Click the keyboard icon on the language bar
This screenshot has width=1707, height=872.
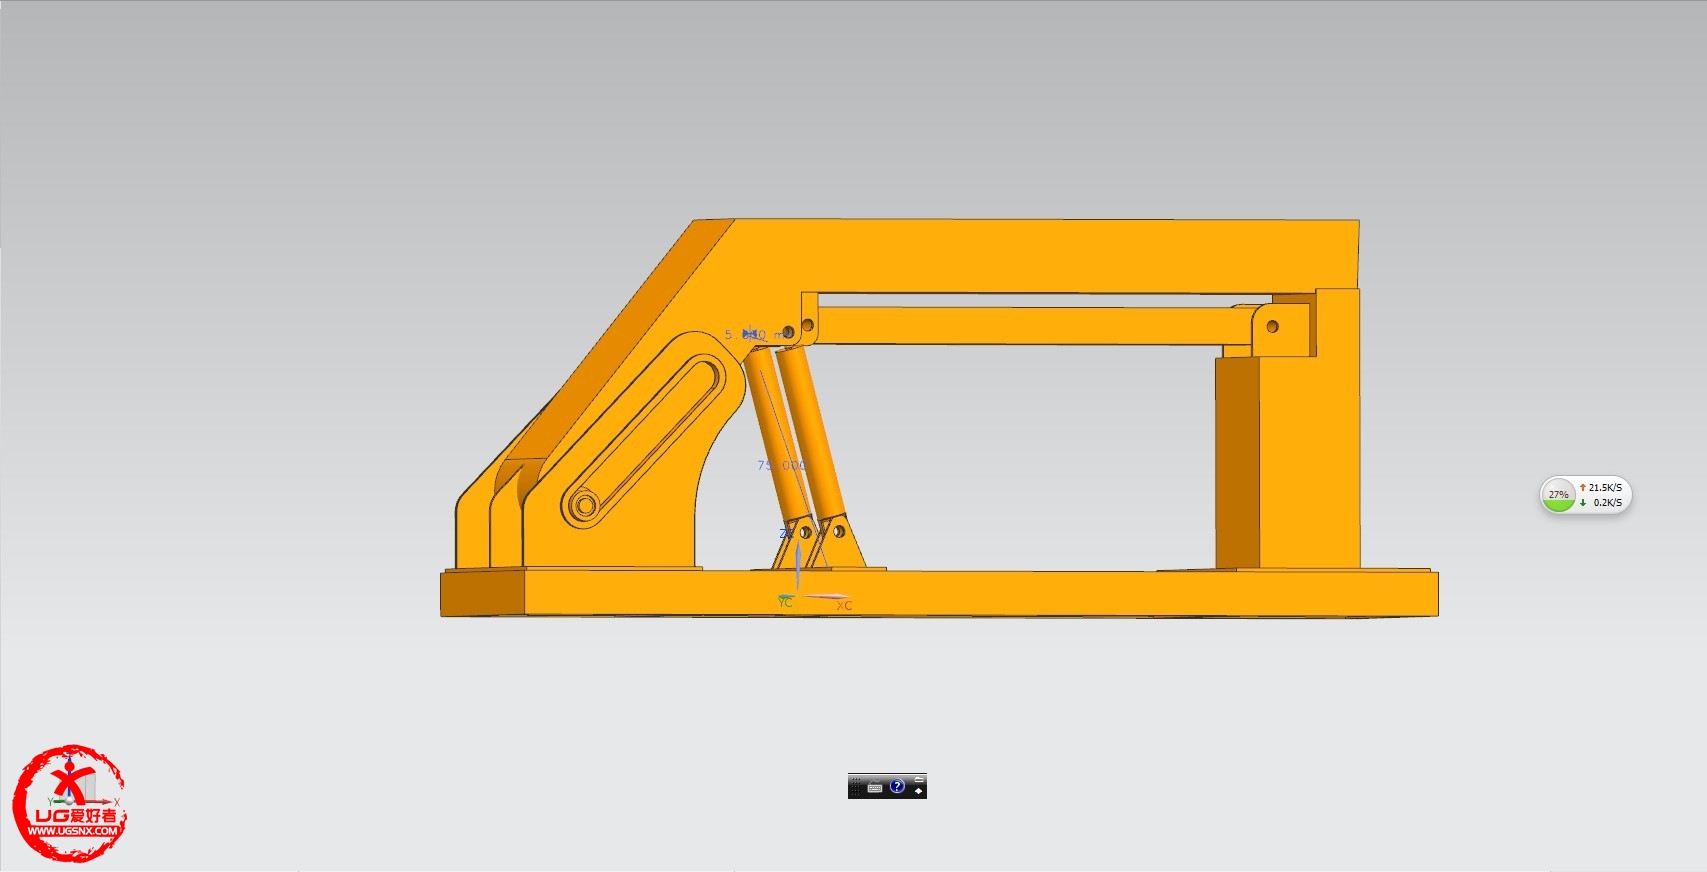click(x=875, y=787)
